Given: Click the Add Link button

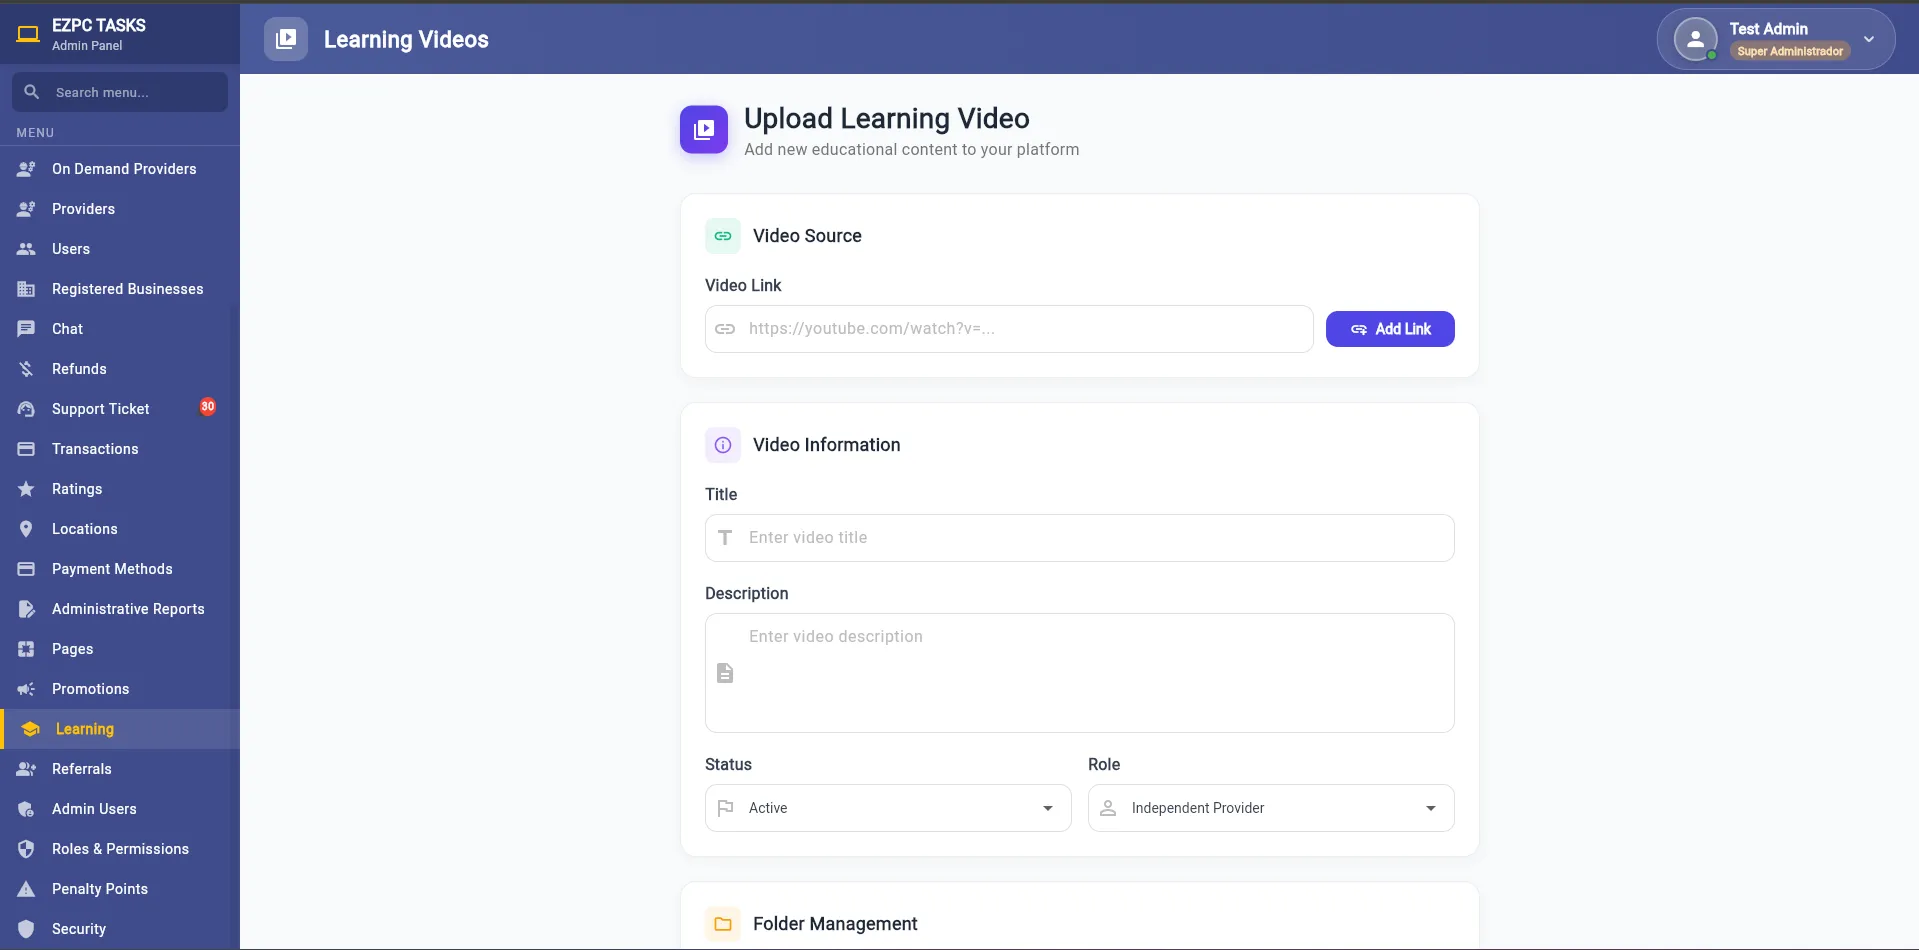Looking at the screenshot, I should pos(1390,329).
